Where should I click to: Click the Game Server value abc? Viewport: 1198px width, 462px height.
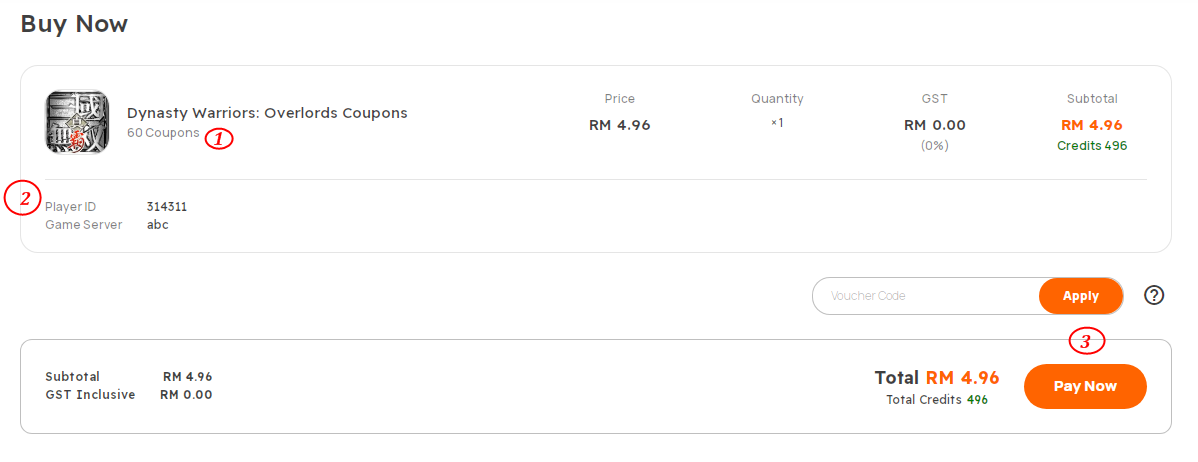click(157, 225)
